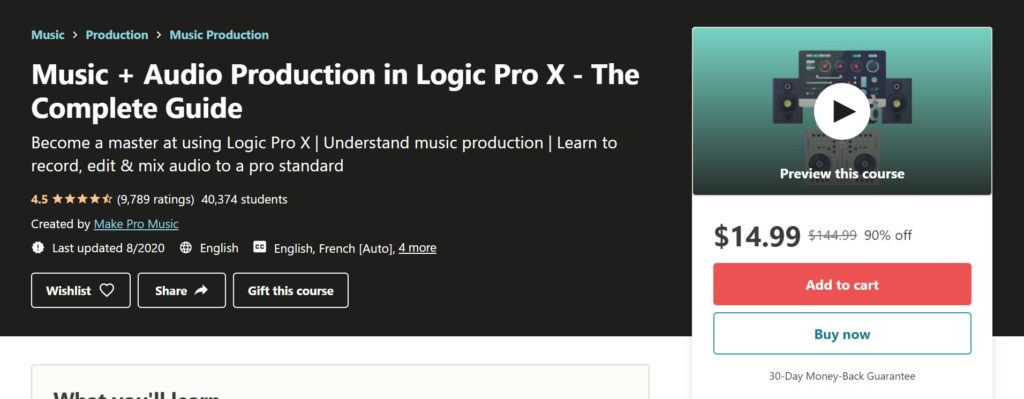The height and width of the screenshot is (399, 1024).
Task: Play the course preview video
Action: point(841,112)
